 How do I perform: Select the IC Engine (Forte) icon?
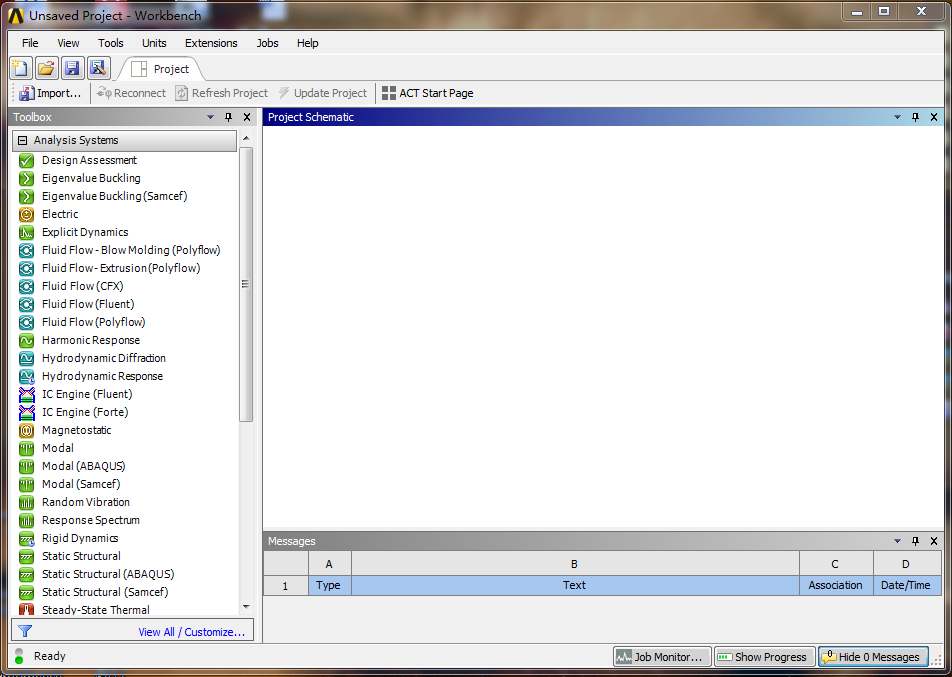point(26,412)
